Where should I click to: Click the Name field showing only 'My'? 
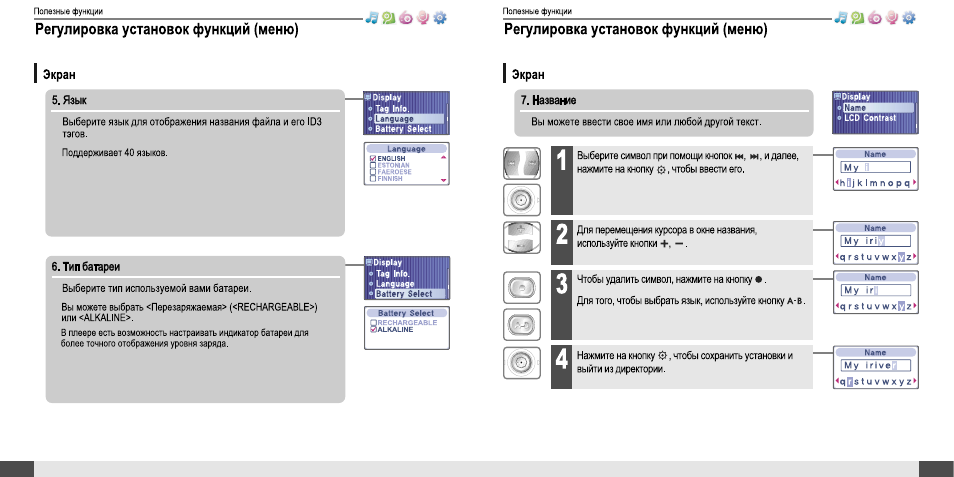coord(876,167)
